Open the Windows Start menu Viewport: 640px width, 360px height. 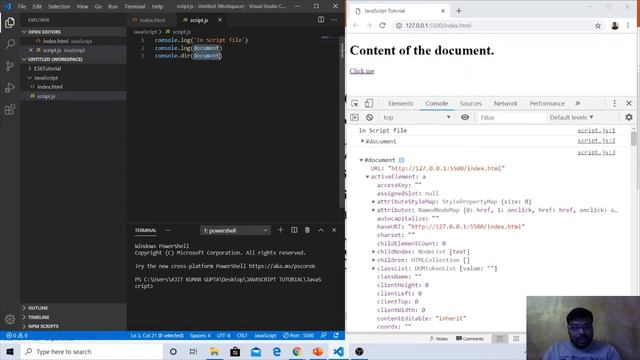[10, 351]
